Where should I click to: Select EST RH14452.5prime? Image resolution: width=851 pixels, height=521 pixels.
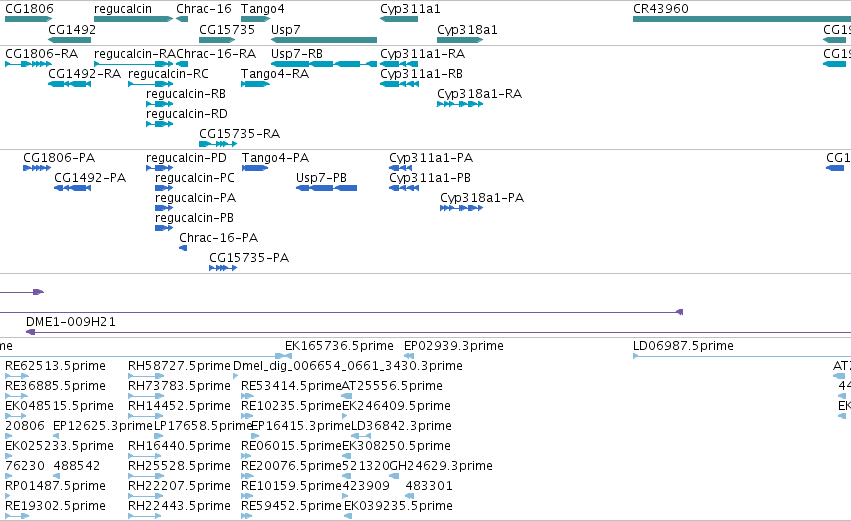tap(180, 406)
